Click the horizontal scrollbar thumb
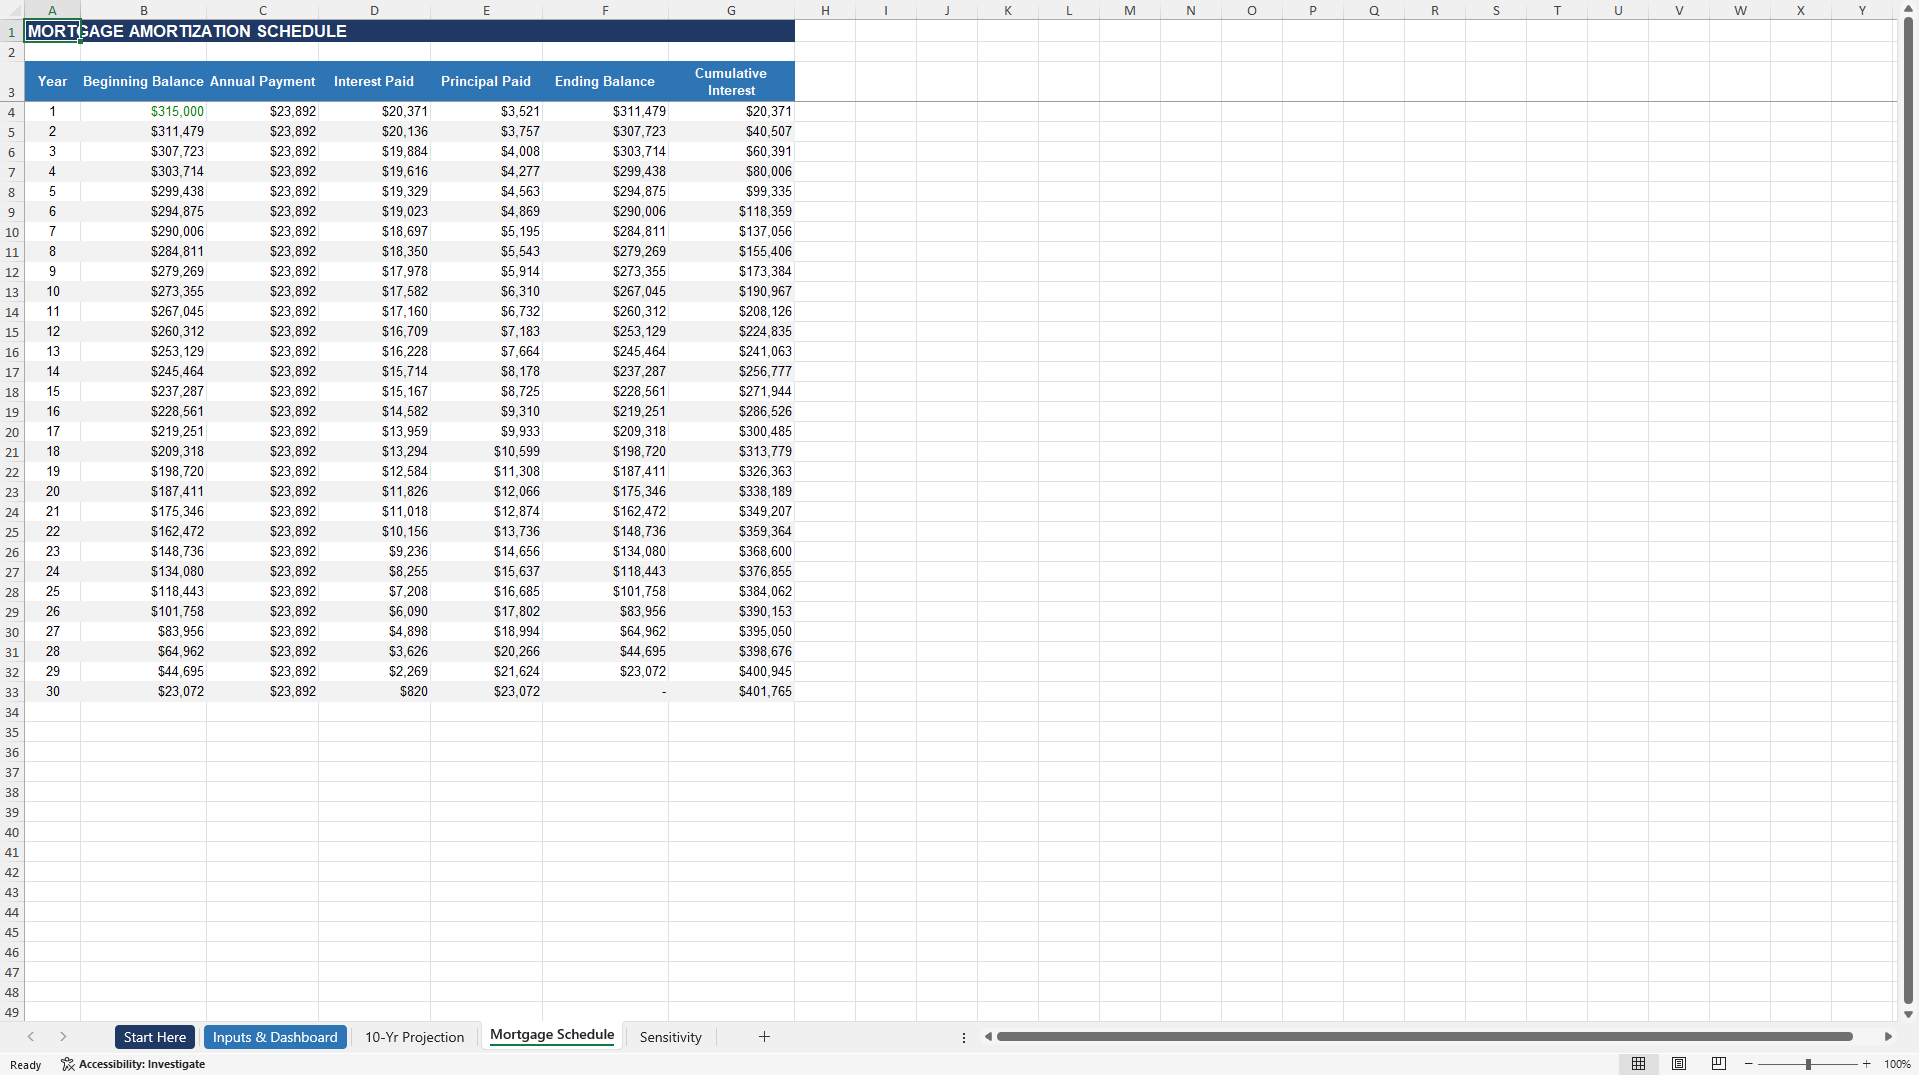The height and width of the screenshot is (1075, 1919). [x=1424, y=1037]
